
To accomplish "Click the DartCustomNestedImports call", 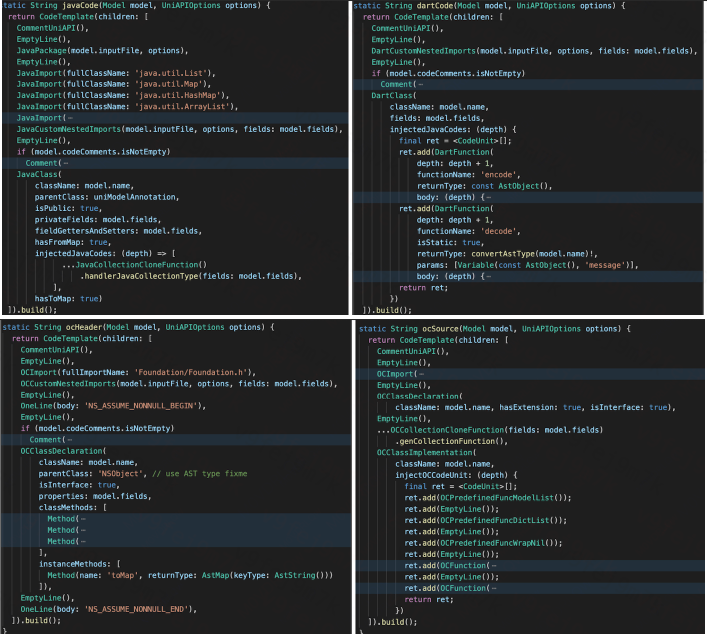I will pos(533,51).
